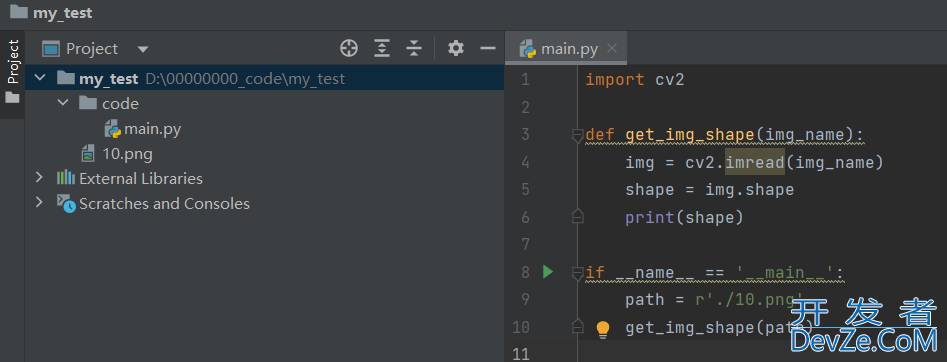
Task: Fold the if __name__ block at line 8
Action: click(x=577, y=273)
